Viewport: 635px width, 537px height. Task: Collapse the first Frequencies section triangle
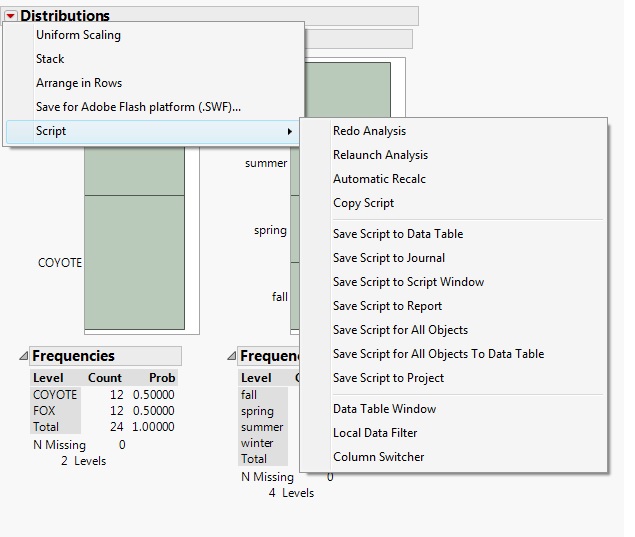23,356
